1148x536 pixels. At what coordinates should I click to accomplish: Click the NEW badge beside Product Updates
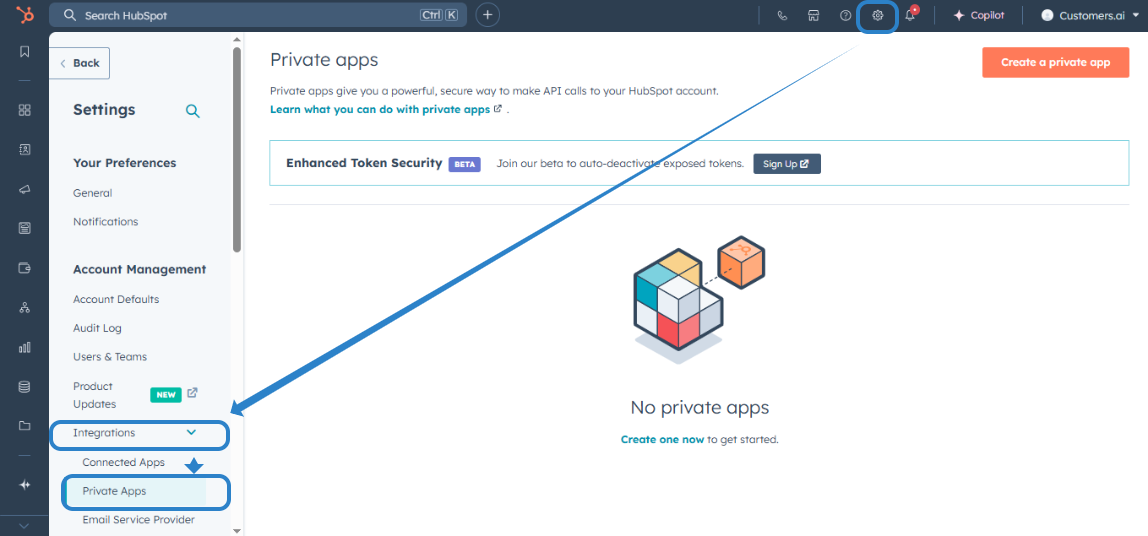166,395
